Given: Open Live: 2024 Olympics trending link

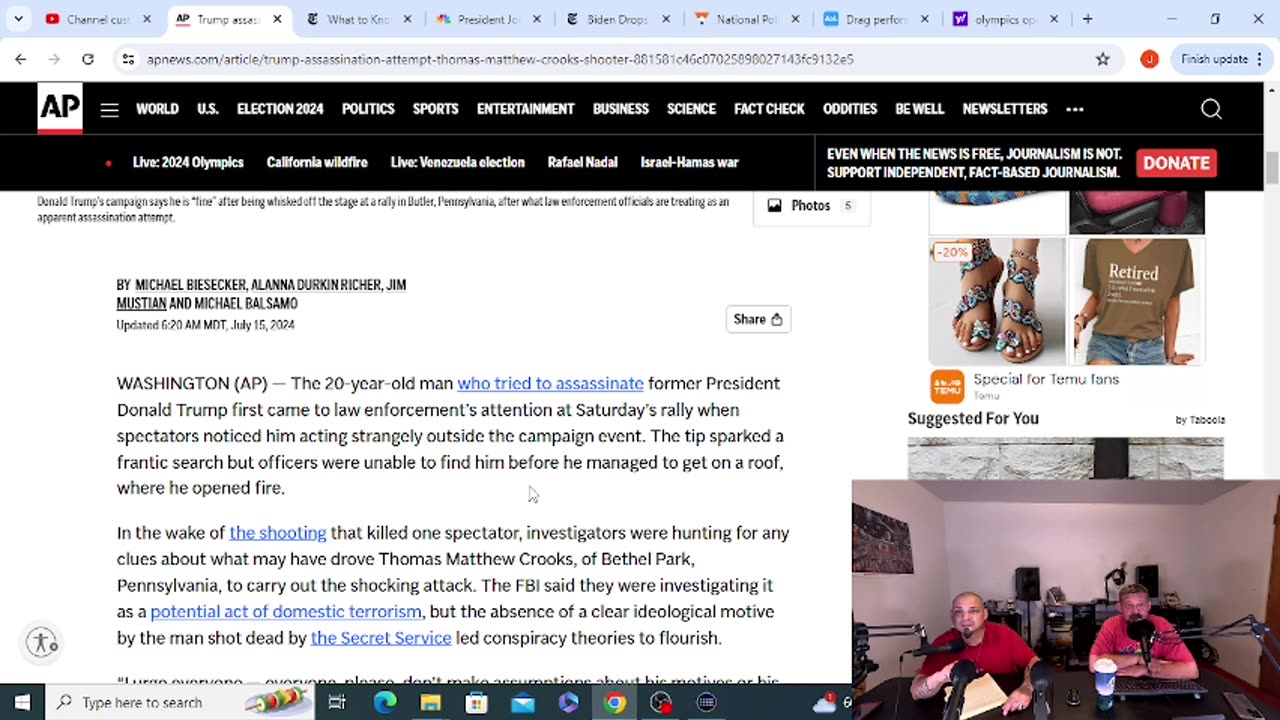Looking at the screenshot, I should (188, 162).
